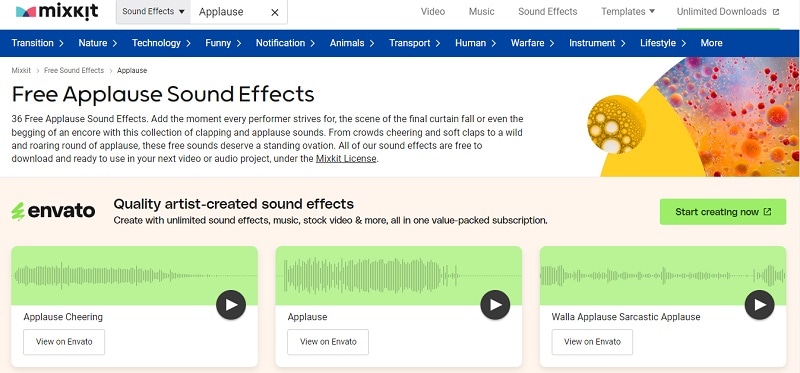The height and width of the screenshot is (373, 800).
Task: Clear the Applause search text with X
Action: [274, 12]
